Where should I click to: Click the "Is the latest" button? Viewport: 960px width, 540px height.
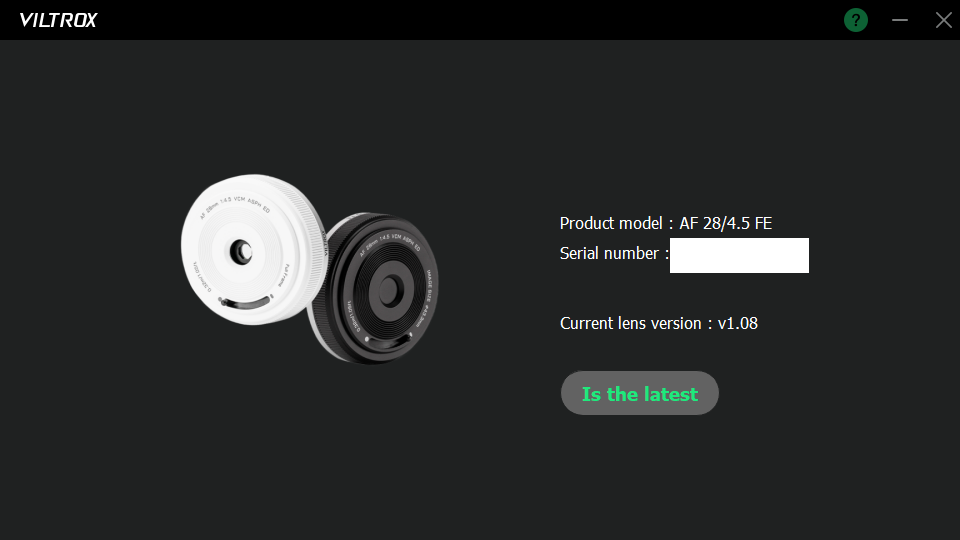click(x=639, y=393)
